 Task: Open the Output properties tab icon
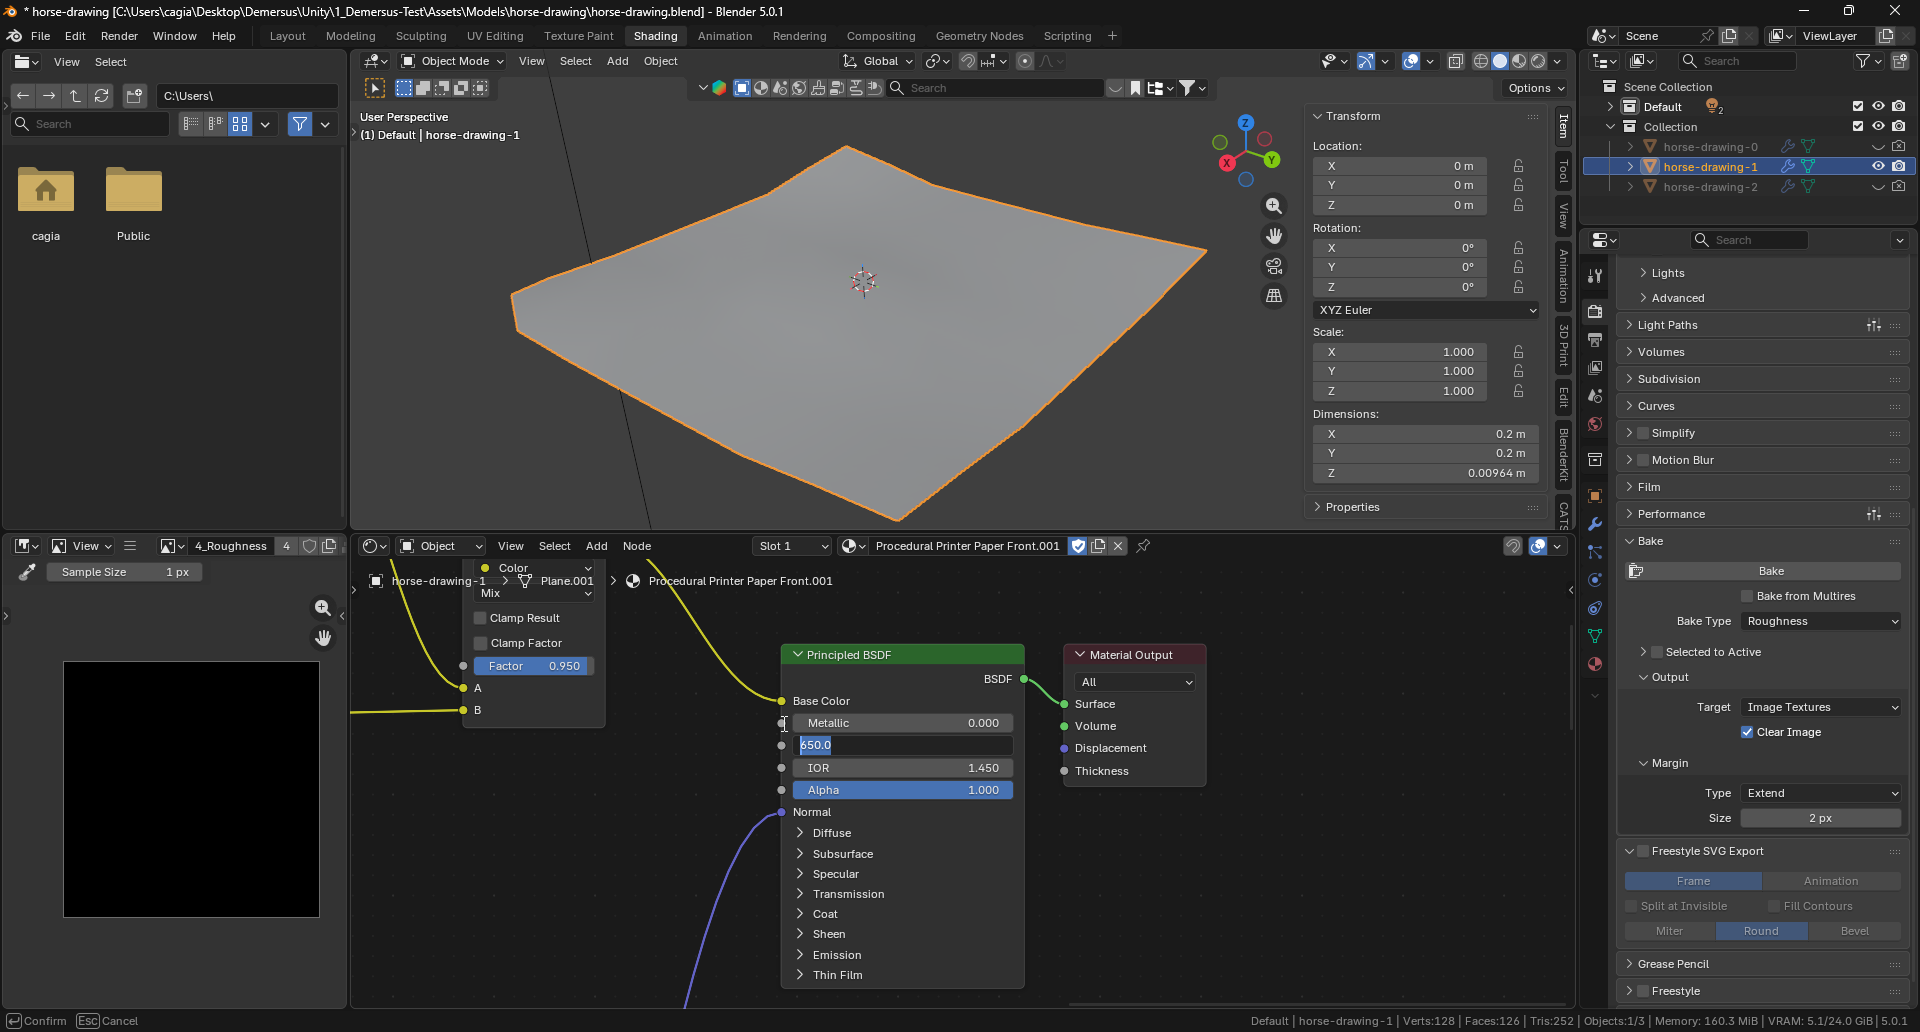[1595, 340]
